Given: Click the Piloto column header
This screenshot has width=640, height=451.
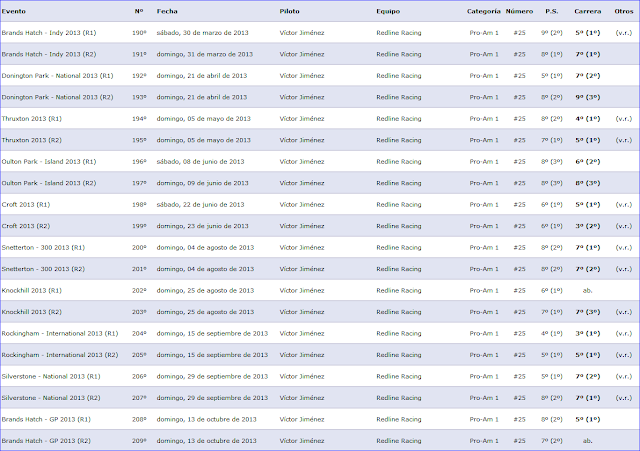Looking at the screenshot, I should pos(289,11).
